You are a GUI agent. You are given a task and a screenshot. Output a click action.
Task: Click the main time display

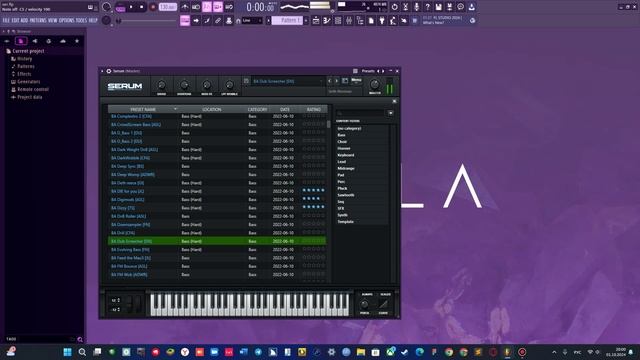[x=260, y=7]
